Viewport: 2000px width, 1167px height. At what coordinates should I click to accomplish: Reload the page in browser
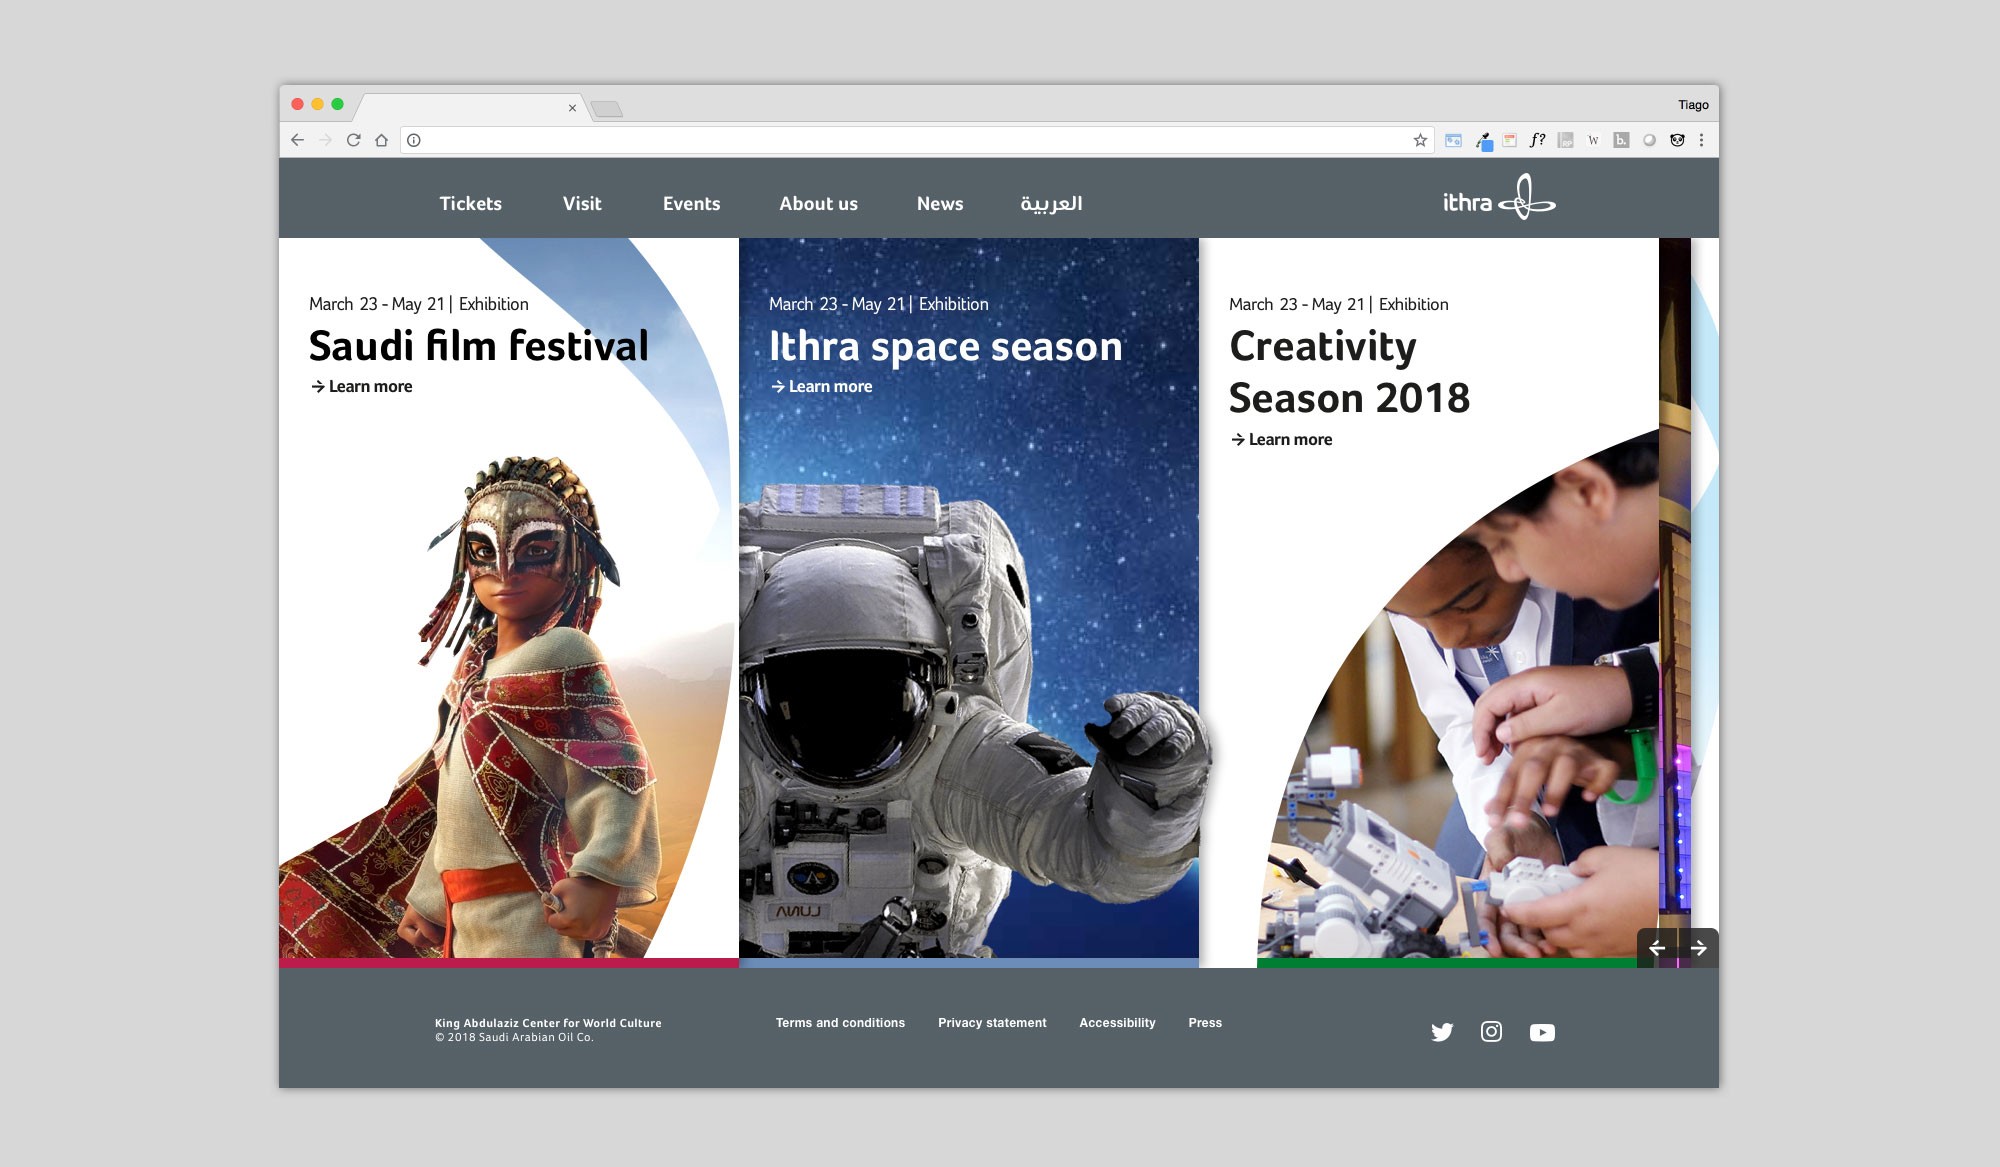point(353,140)
